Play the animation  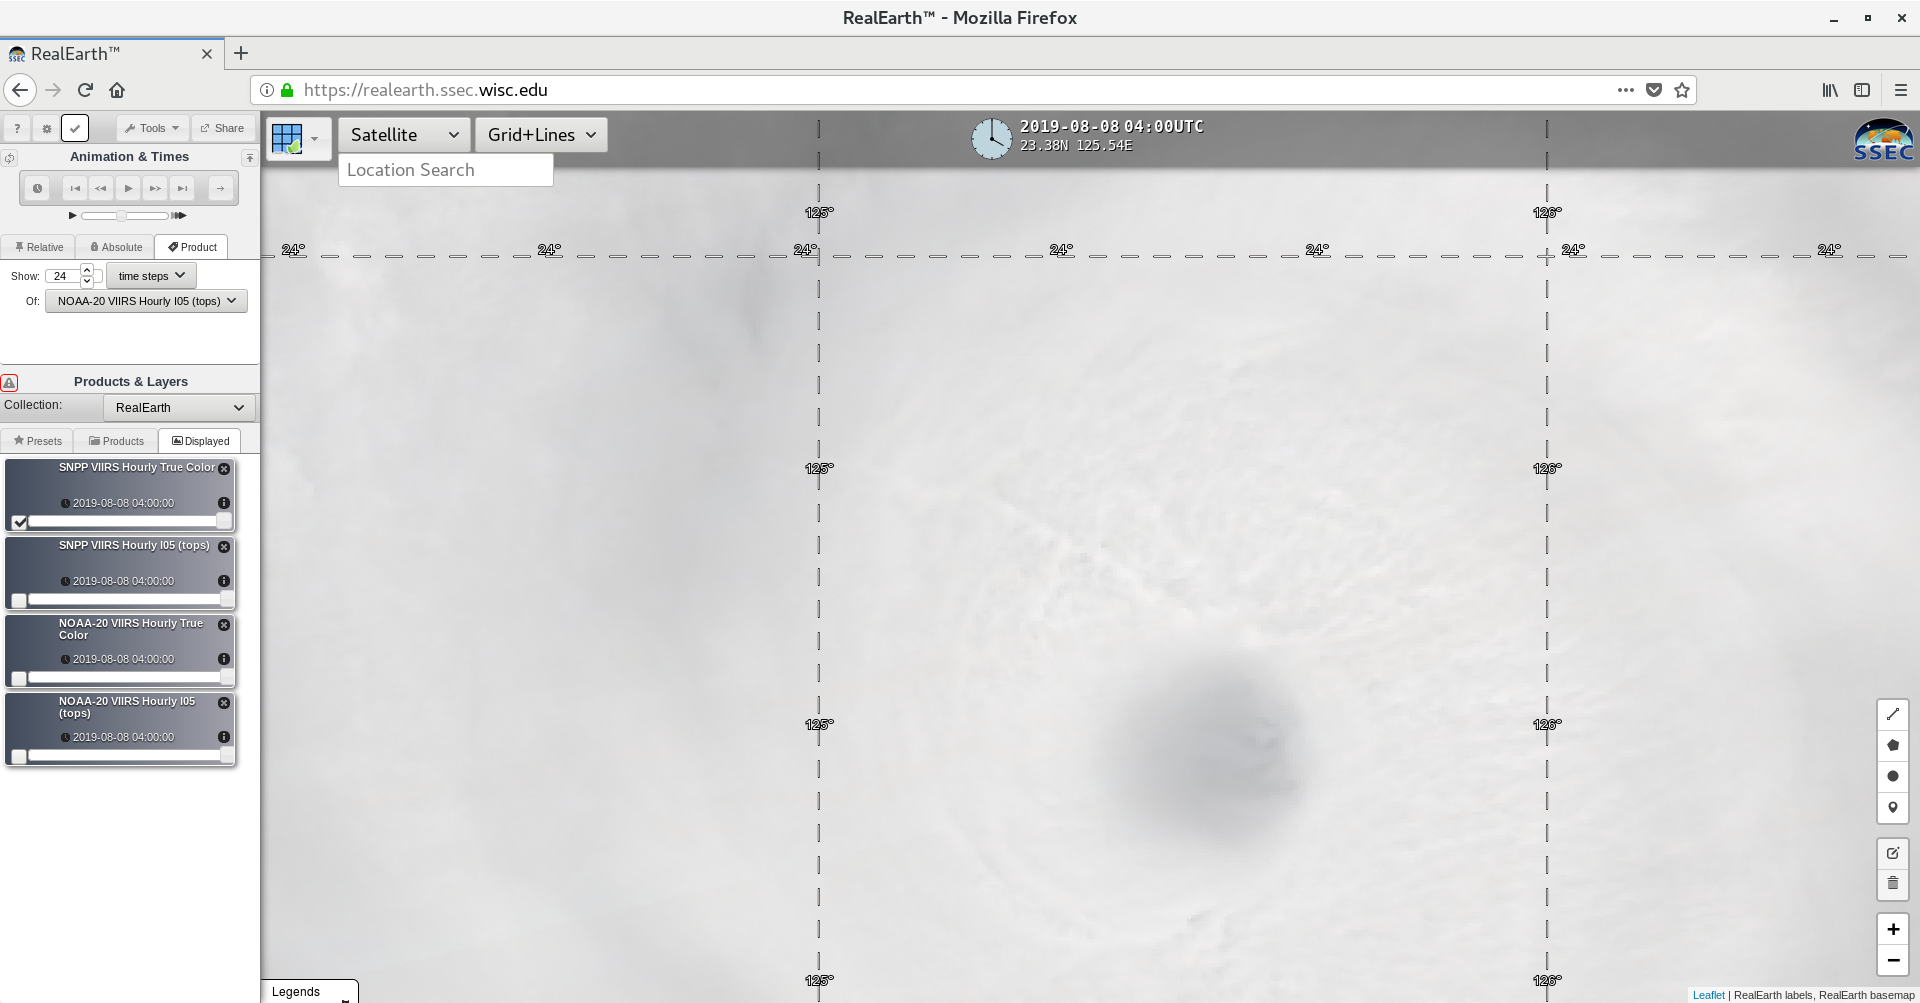point(128,188)
